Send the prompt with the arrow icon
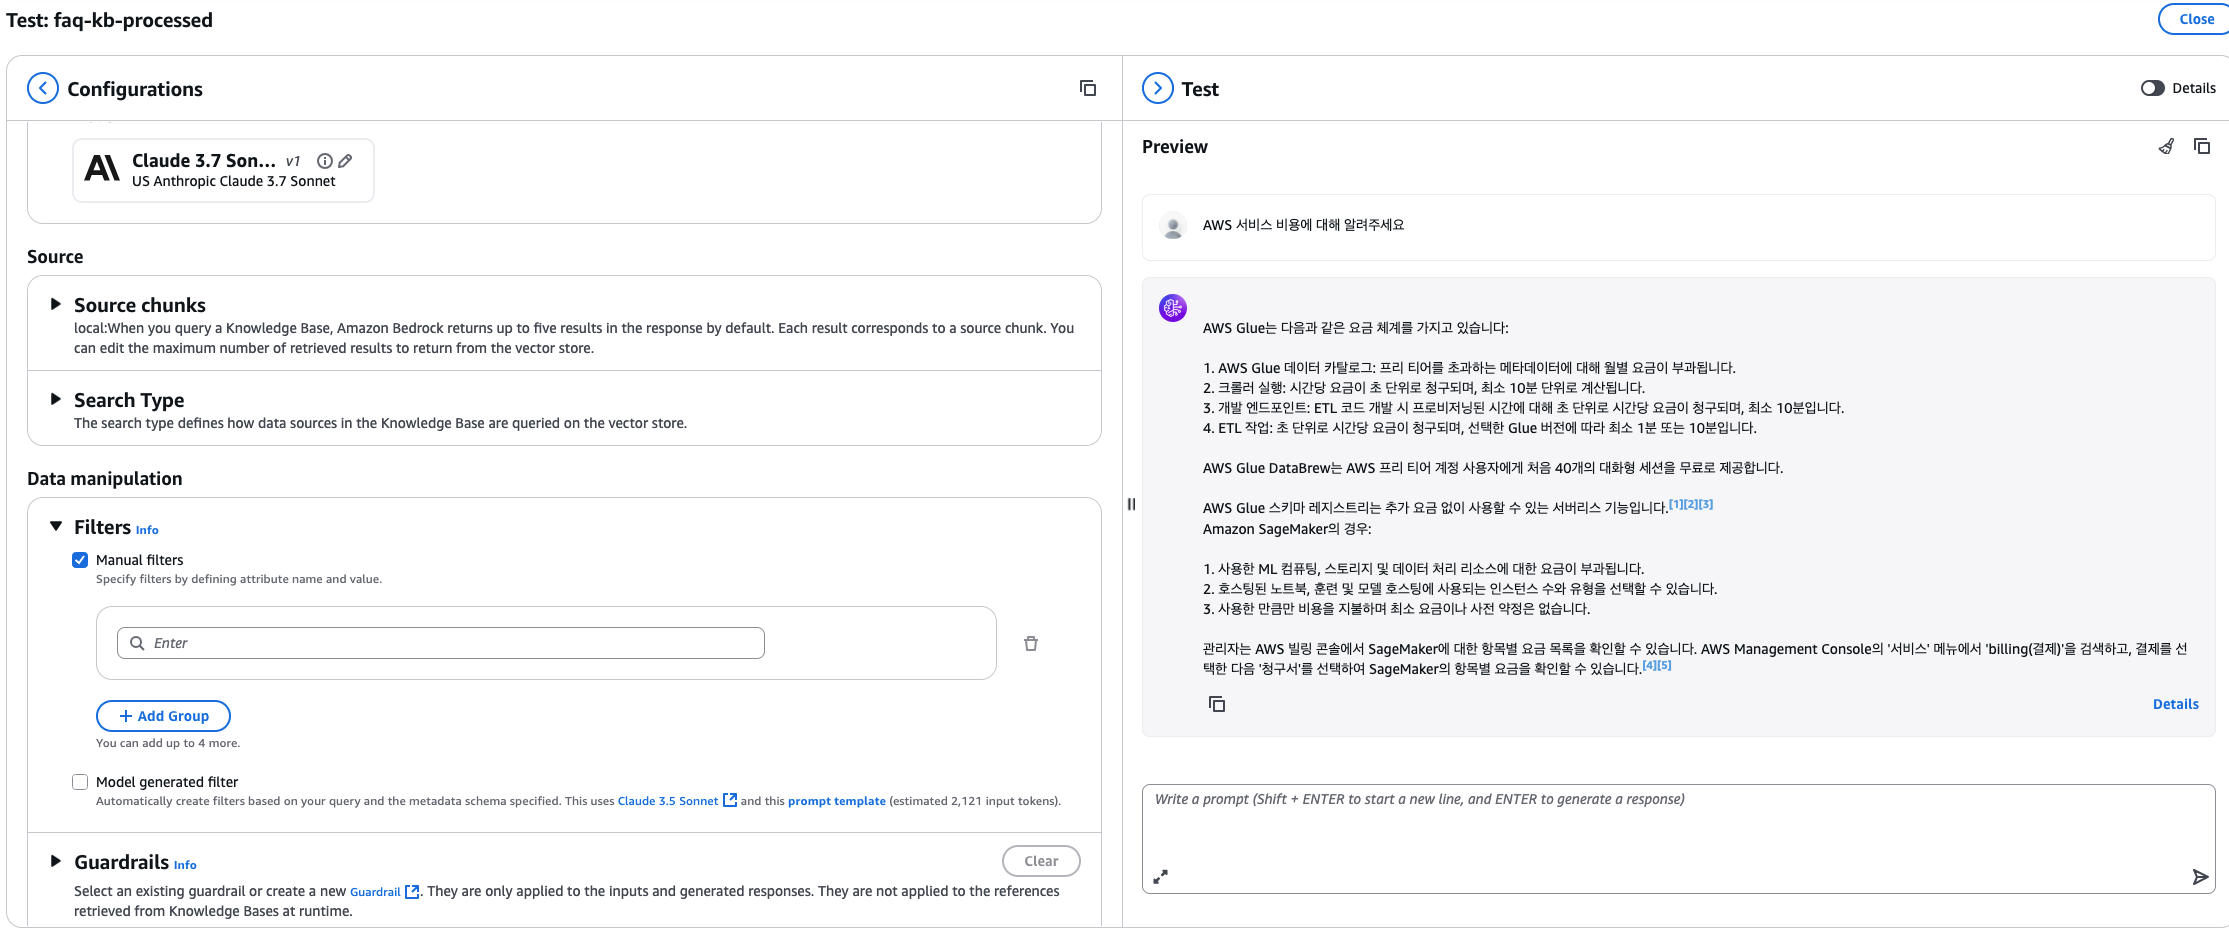2229x934 pixels. tap(2200, 877)
